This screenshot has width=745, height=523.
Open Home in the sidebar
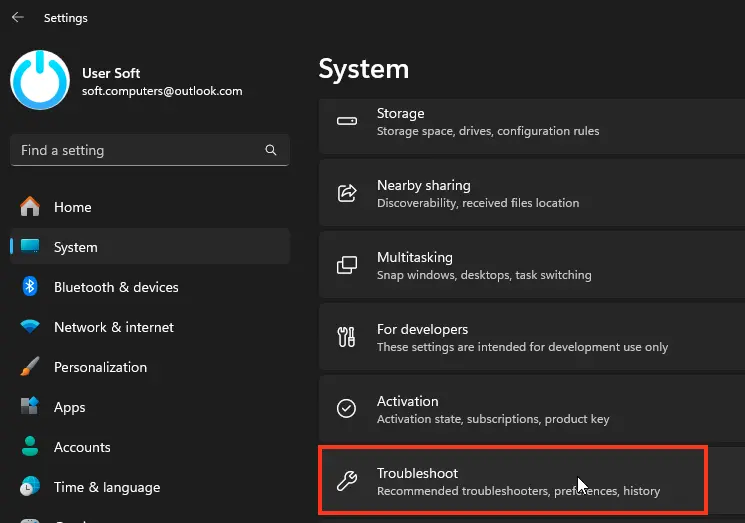click(x=72, y=207)
